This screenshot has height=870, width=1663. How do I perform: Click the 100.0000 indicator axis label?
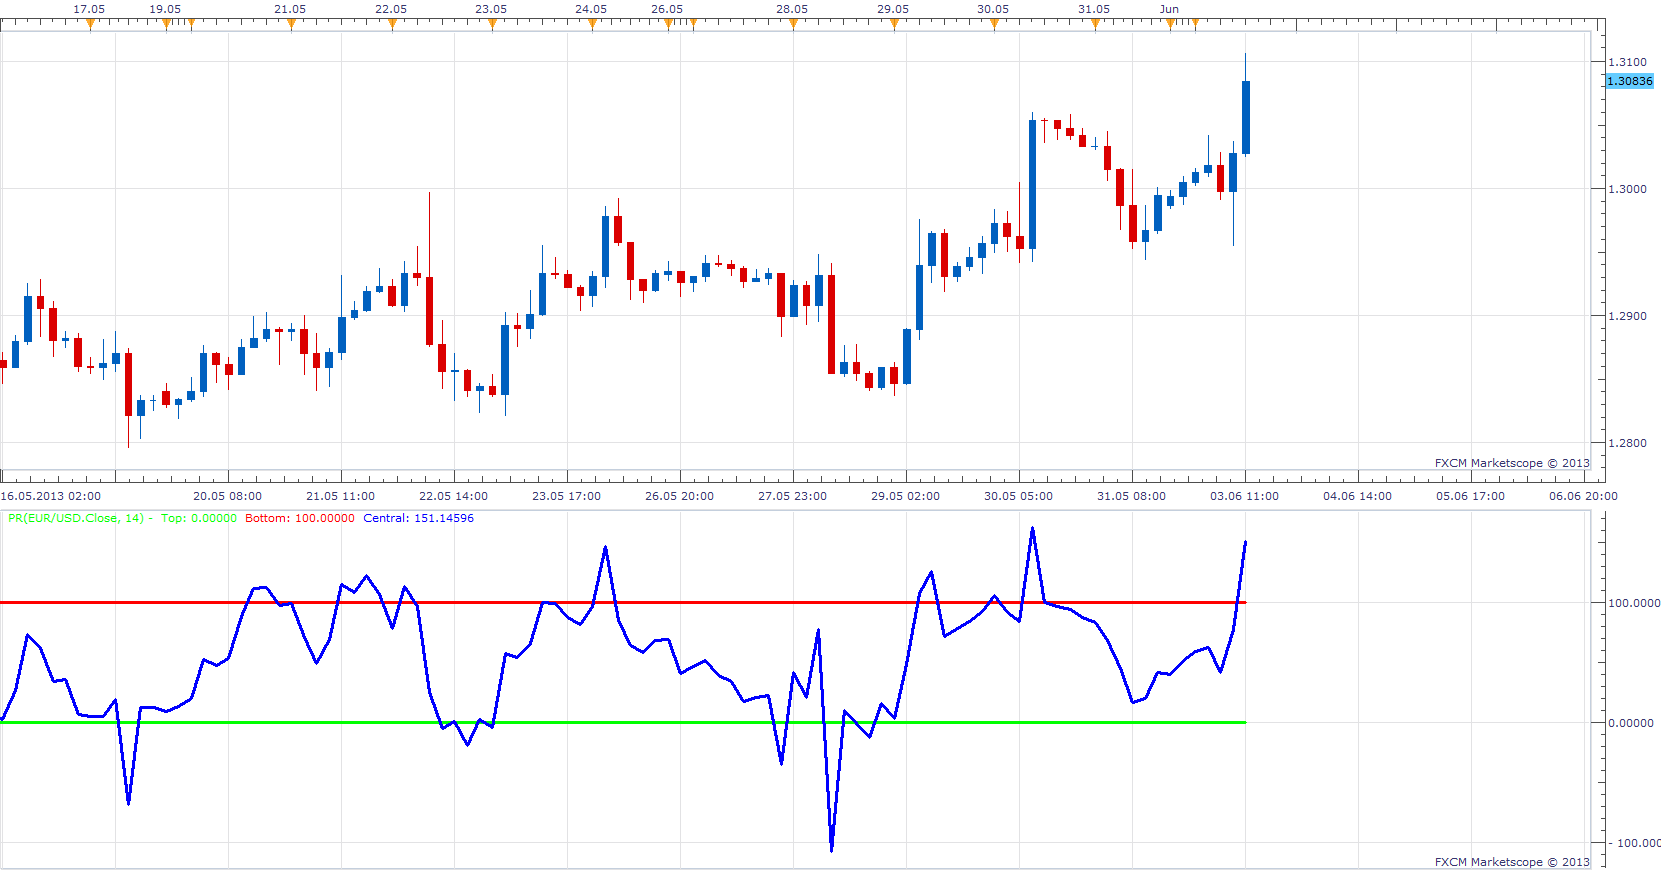(1634, 603)
